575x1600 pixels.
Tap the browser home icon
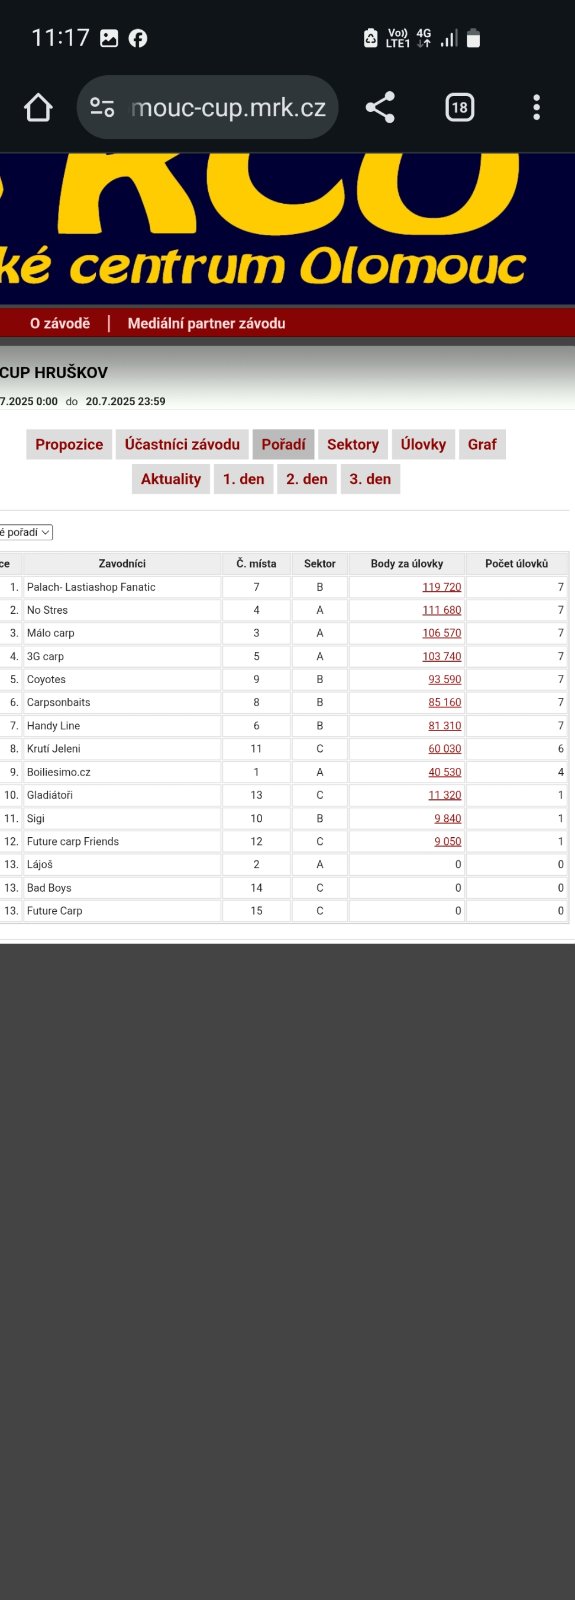pyautogui.click(x=38, y=107)
